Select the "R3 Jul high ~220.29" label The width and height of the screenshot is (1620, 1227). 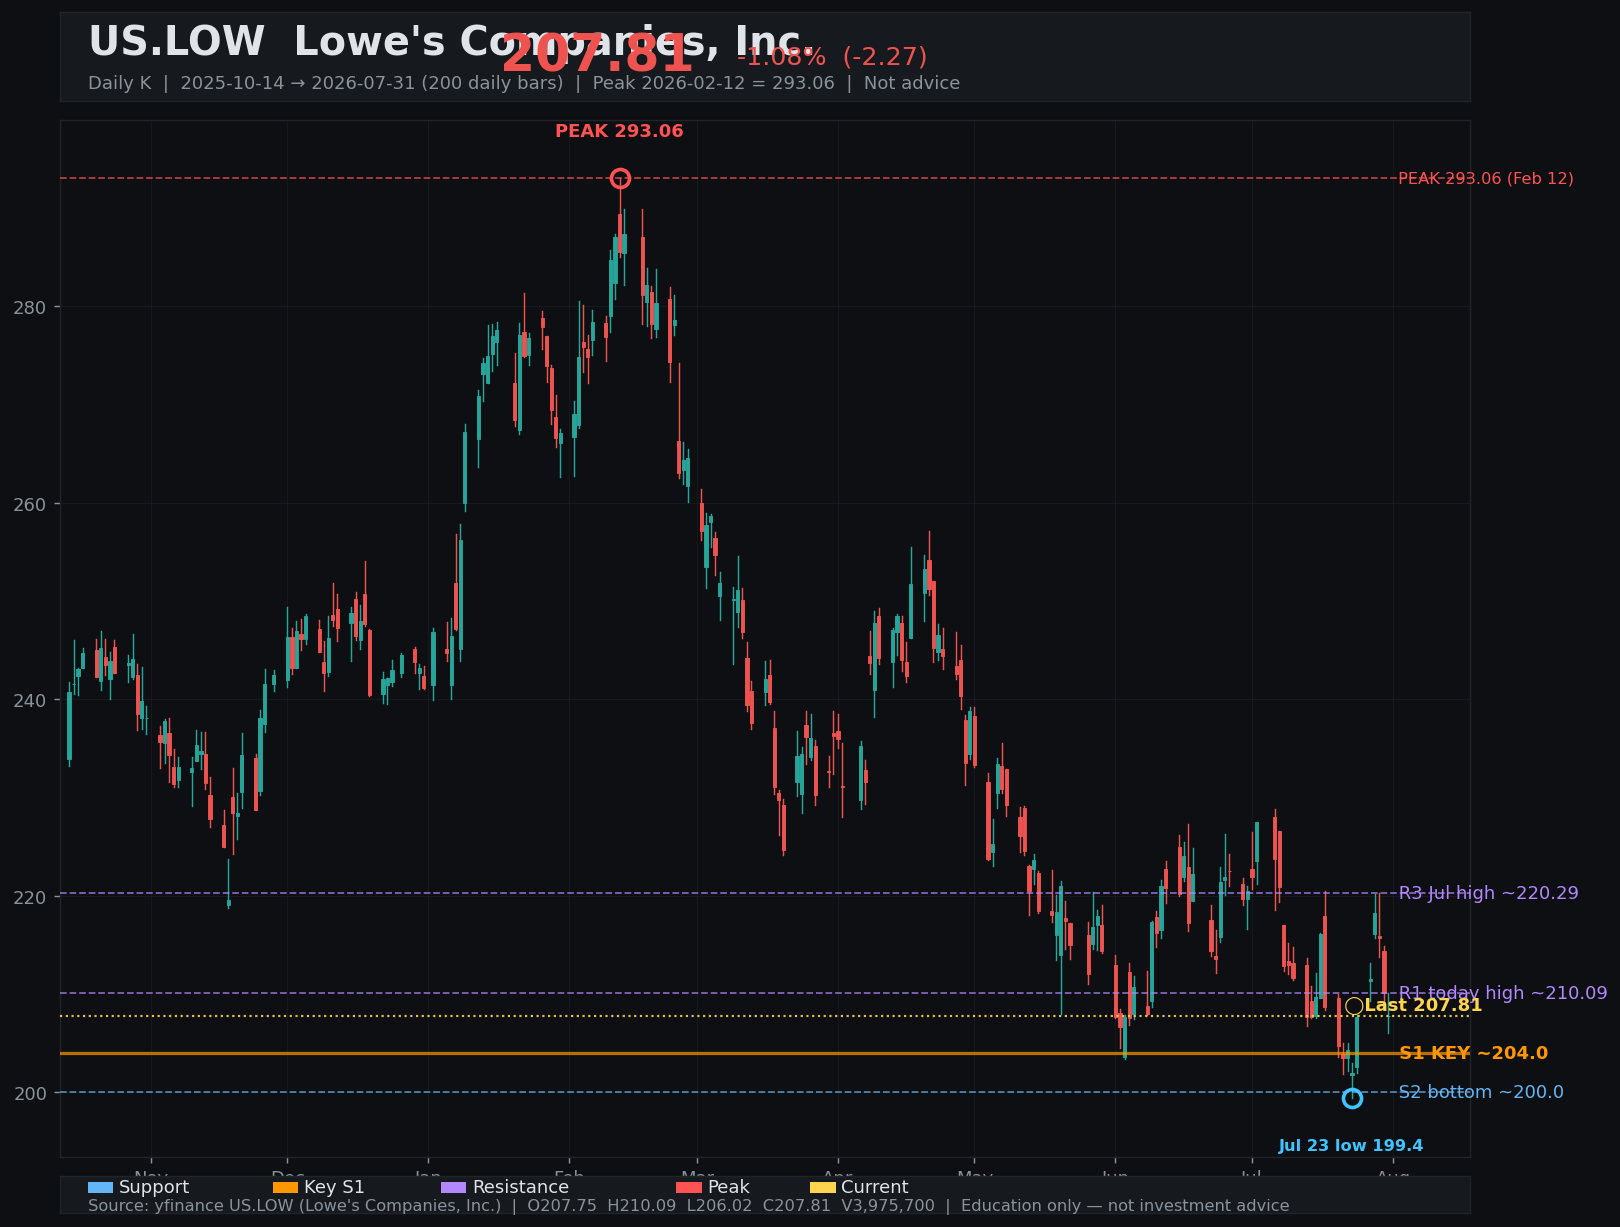(1489, 893)
